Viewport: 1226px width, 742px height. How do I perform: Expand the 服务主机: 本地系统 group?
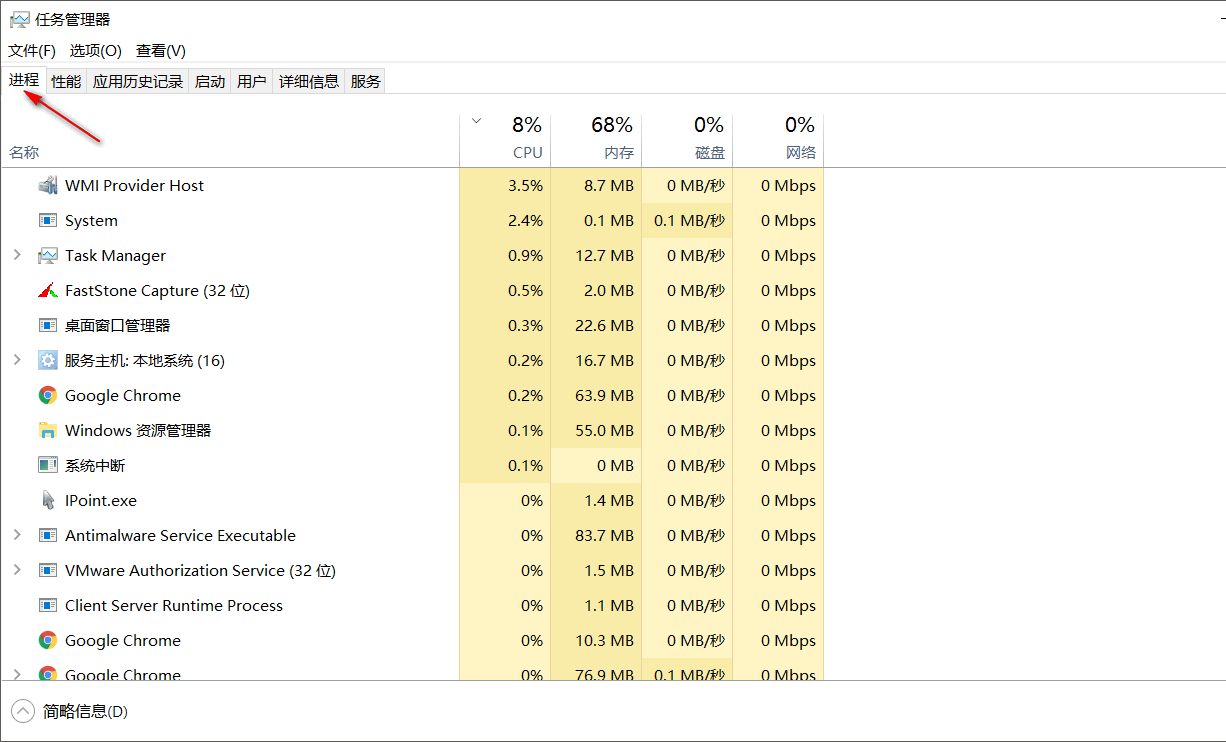15,360
